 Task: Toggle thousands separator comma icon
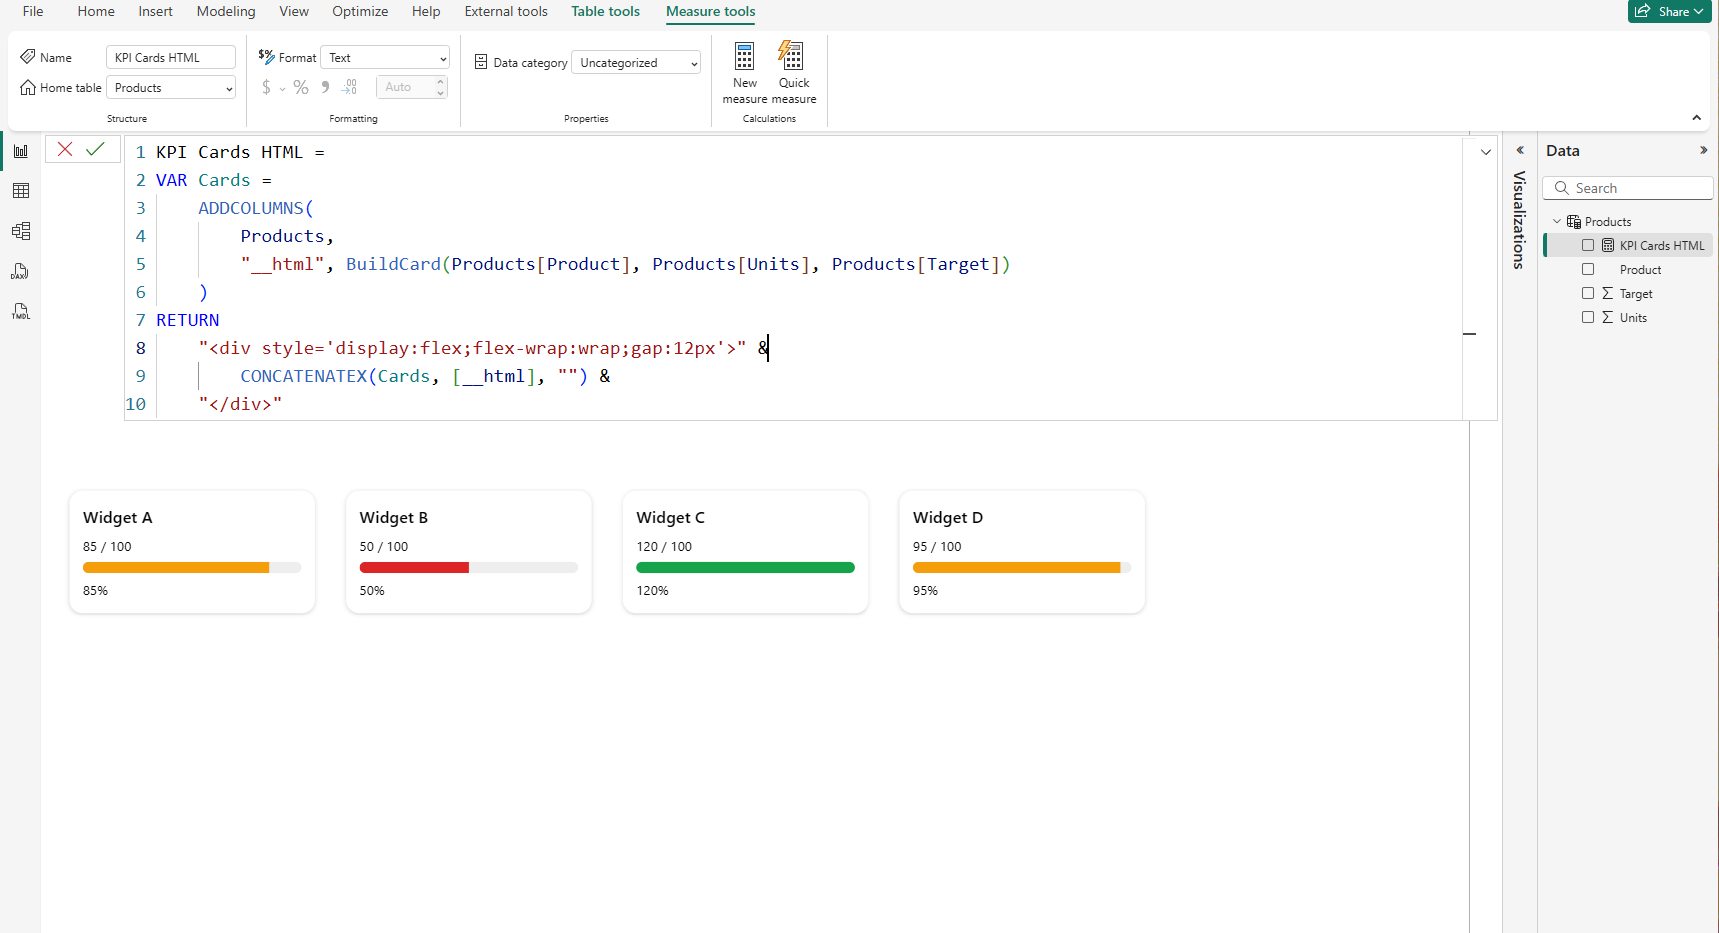(325, 87)
